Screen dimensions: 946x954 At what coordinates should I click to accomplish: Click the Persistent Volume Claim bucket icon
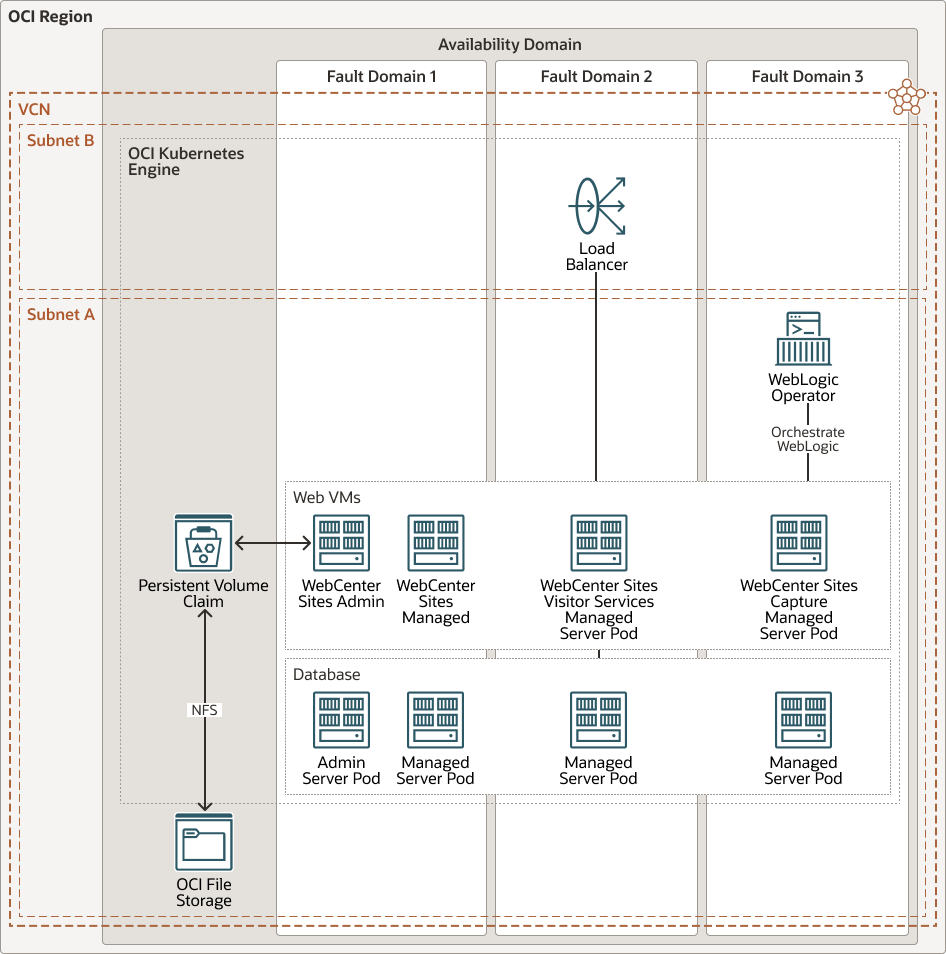(204, 543)
